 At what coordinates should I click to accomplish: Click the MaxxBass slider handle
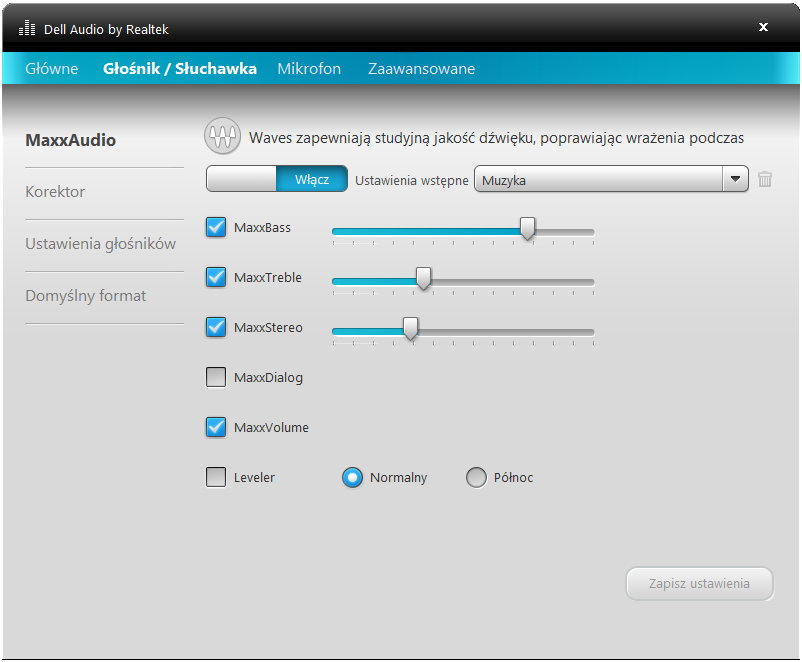point(527,228)
